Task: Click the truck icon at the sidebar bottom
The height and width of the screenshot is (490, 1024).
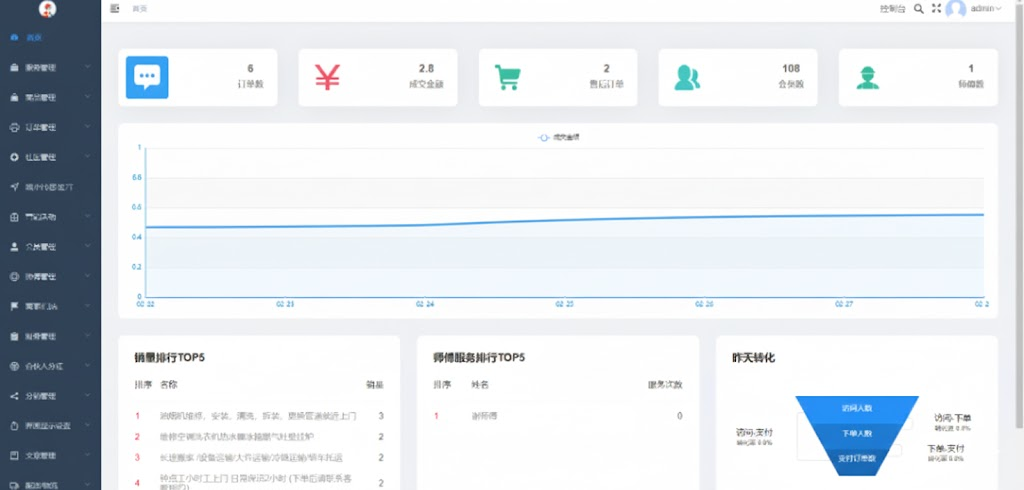Action: click(14, 485)
